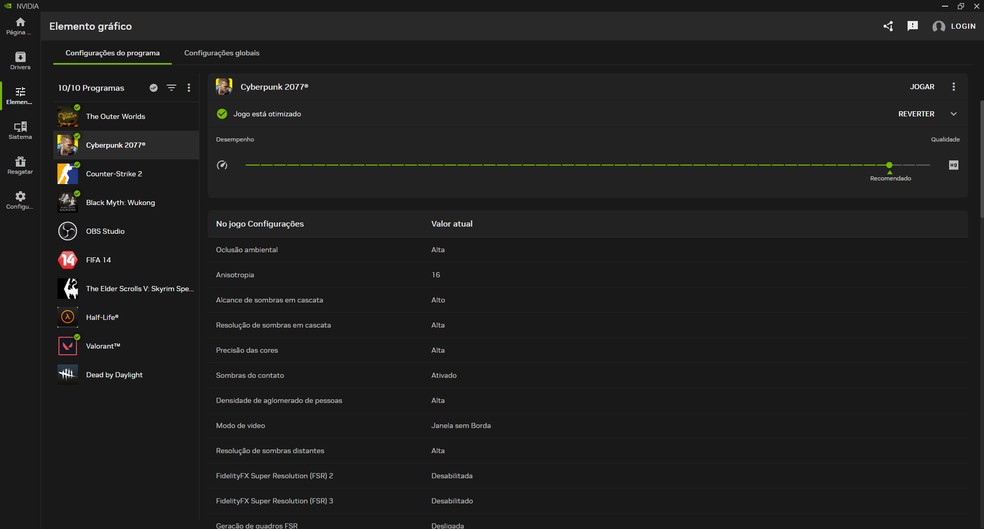Click the user avatar icon
The width and height of the screenshot is (984, 529).
[x=938, y=26]
